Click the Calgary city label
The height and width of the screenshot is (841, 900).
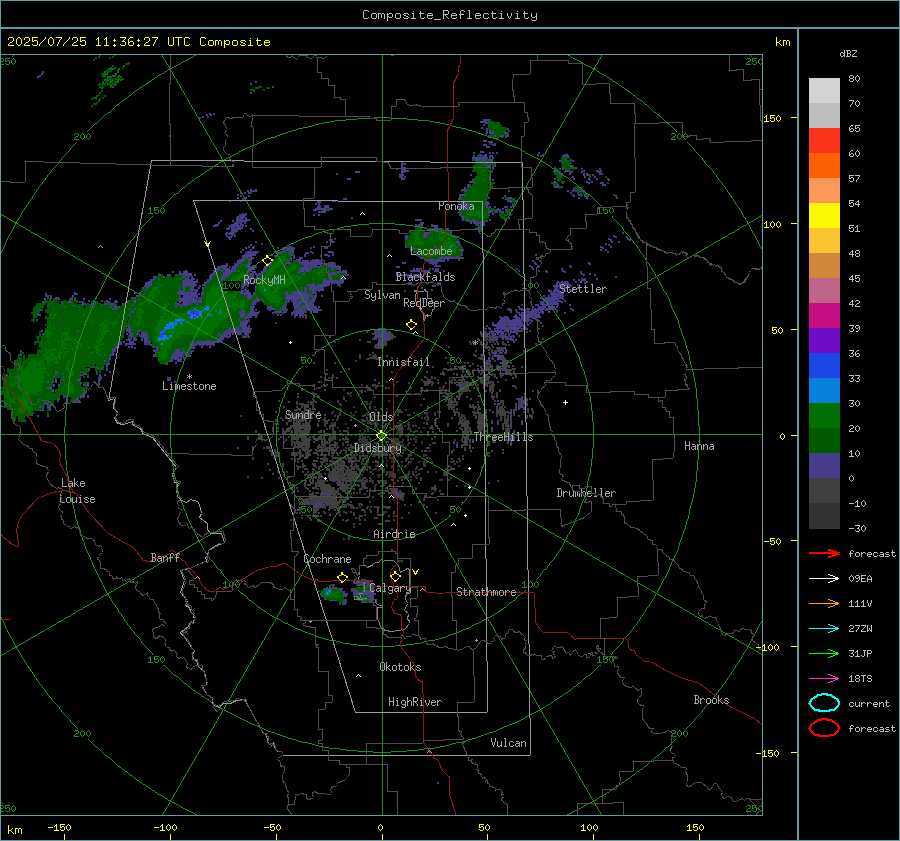coord(390,588)
